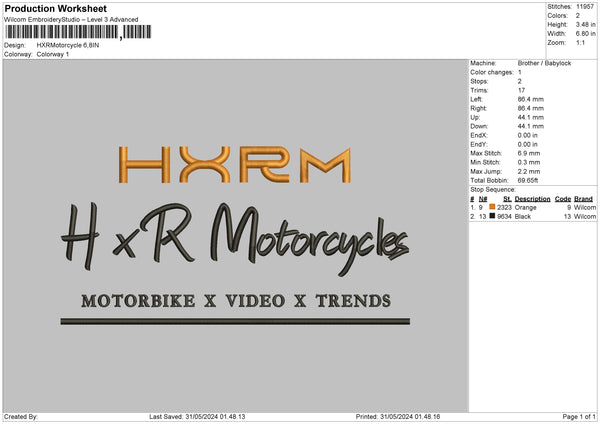Click design name HXRMotorcycle 6,8IN
The width and height of the screenshot is (600, 424).
click(x=68, y=45)
